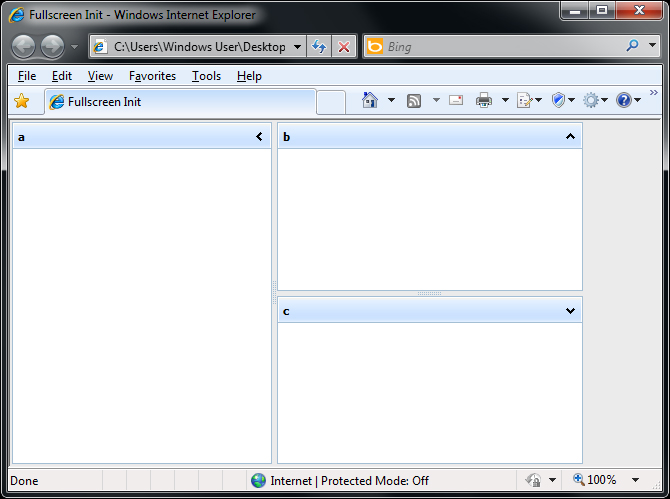Open the Edit menu
Viewport: 670px width, 499px height.
62,76
